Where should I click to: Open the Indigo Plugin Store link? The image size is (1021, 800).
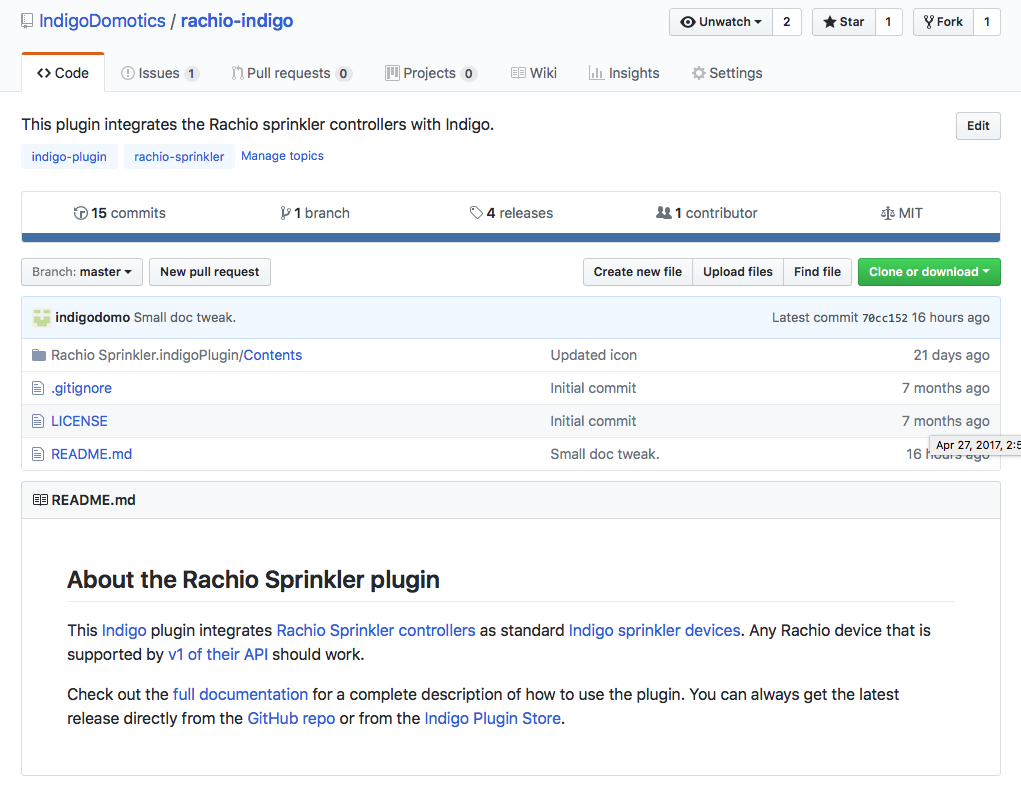click(492, 719)
